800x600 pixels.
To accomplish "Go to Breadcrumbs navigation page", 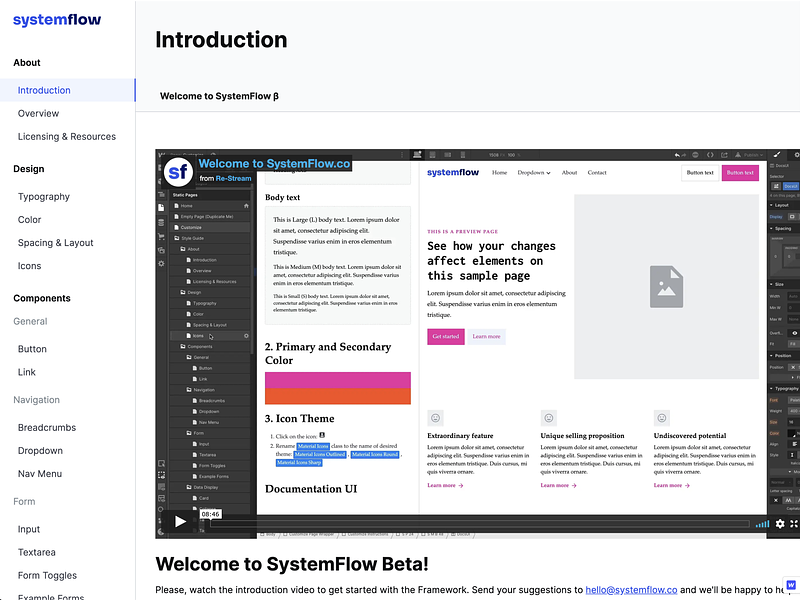I will pyautogui.click(x=47, y=428).
